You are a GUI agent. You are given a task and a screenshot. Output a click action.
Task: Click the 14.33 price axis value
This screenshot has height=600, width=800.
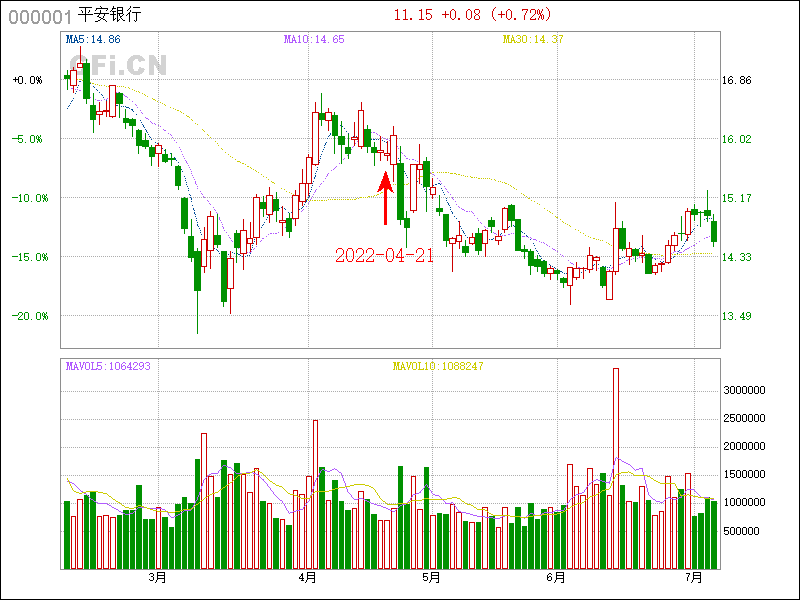point(736,257)
